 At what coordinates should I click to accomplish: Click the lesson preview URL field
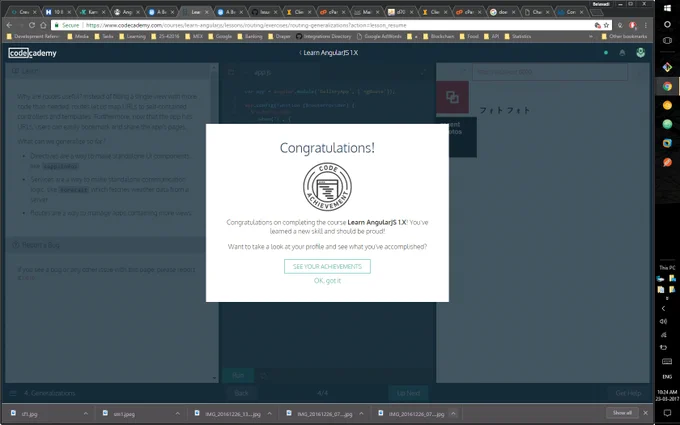pyautogui.click(x=549, y=72)
